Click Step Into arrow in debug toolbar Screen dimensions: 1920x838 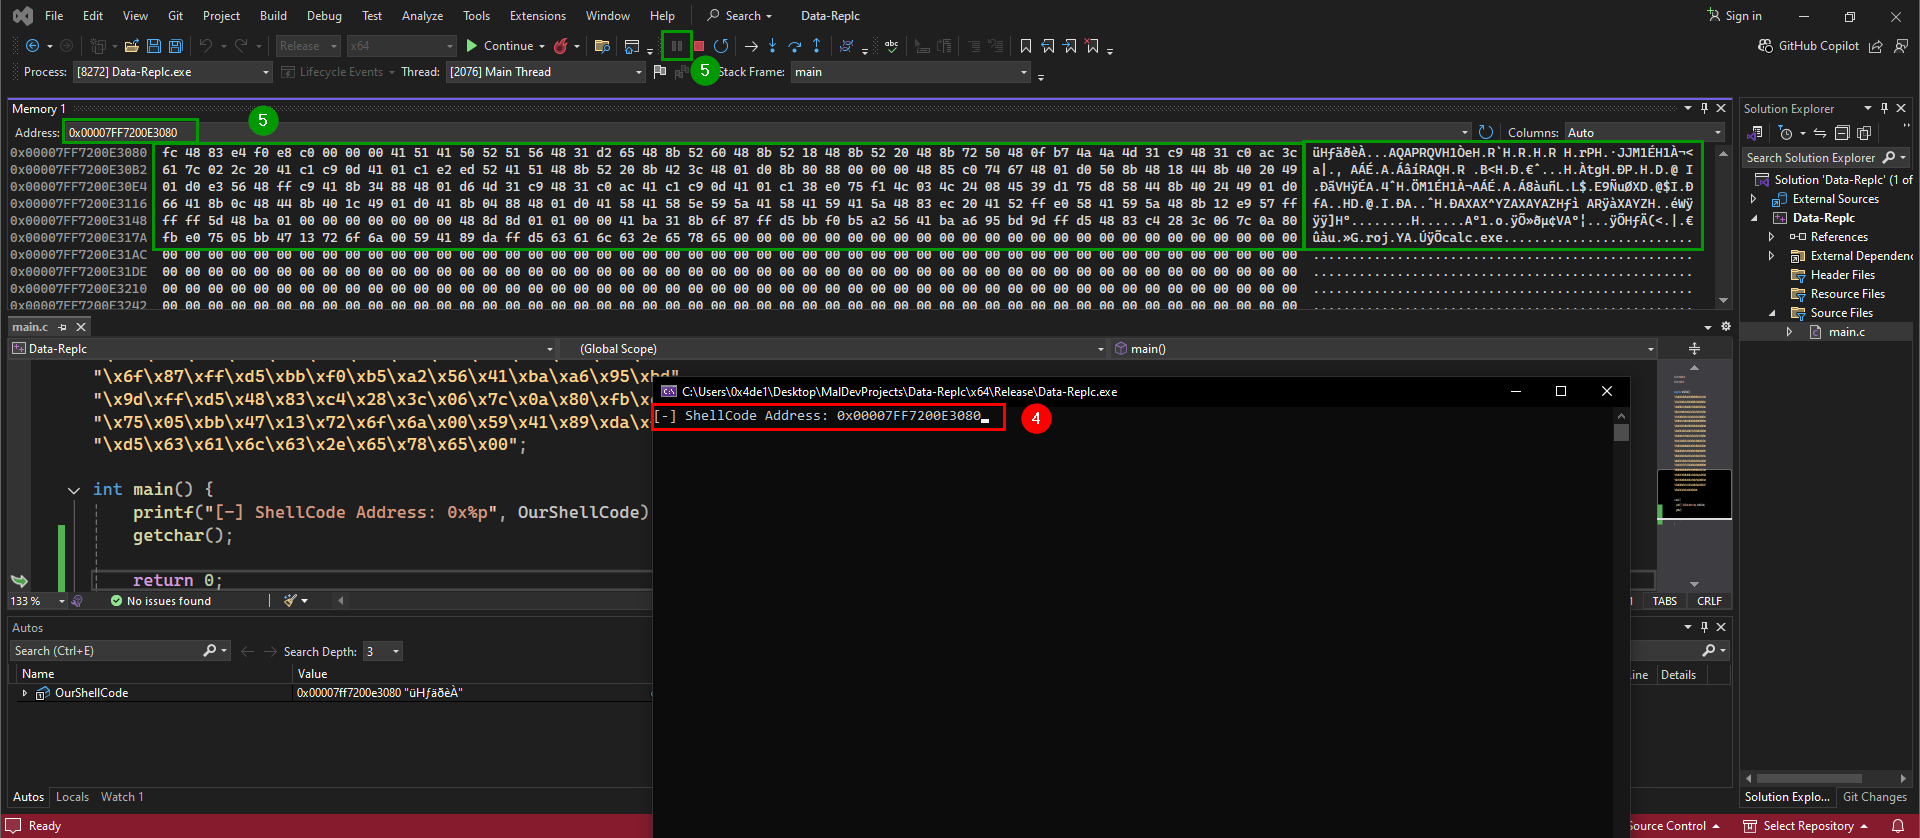tap(772, 46)
